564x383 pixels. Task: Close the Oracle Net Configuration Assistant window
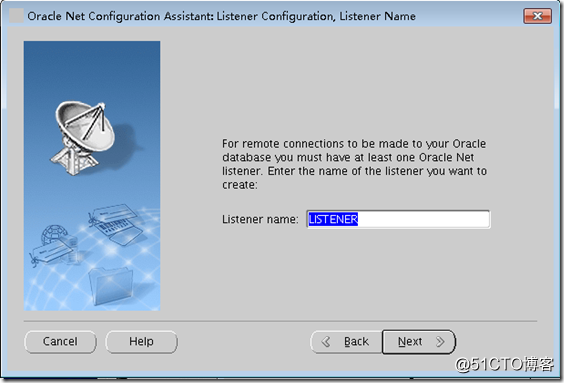(537, 16)
